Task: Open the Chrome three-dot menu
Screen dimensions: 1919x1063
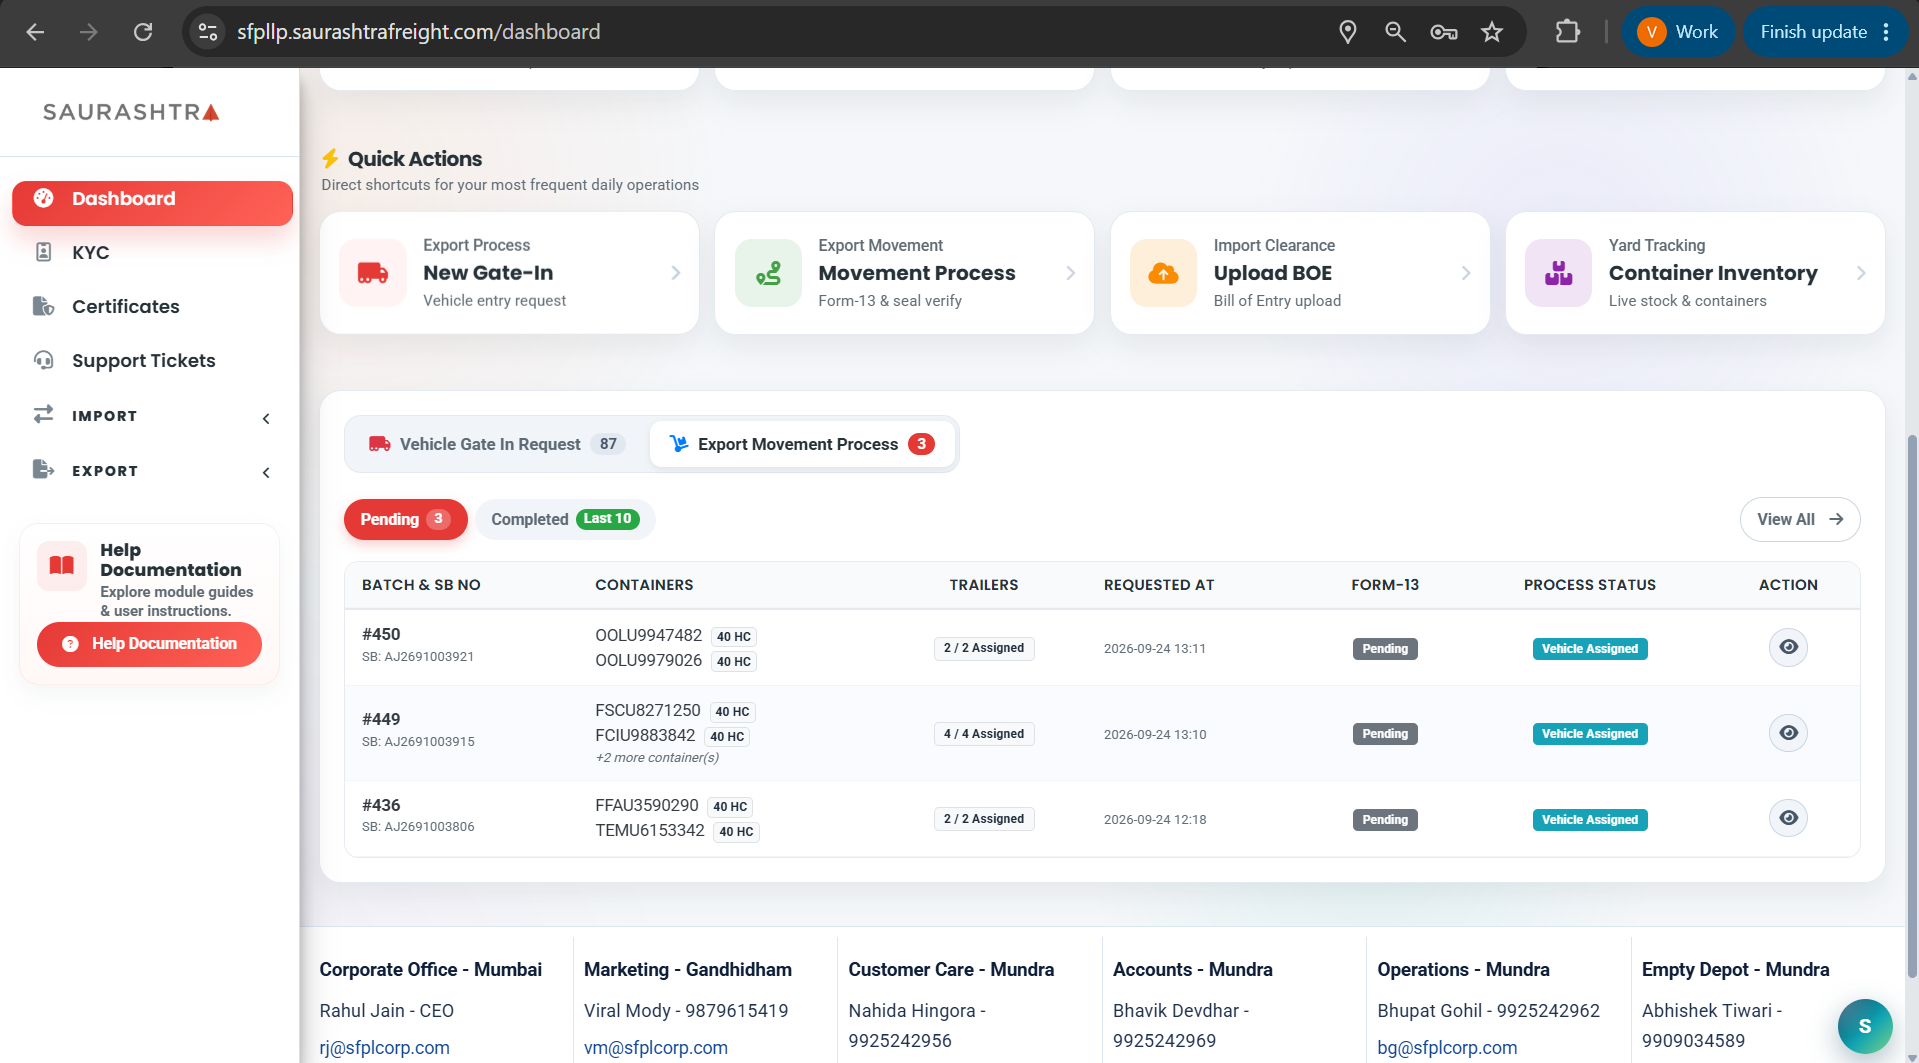Action: (x=1886, y=32)
